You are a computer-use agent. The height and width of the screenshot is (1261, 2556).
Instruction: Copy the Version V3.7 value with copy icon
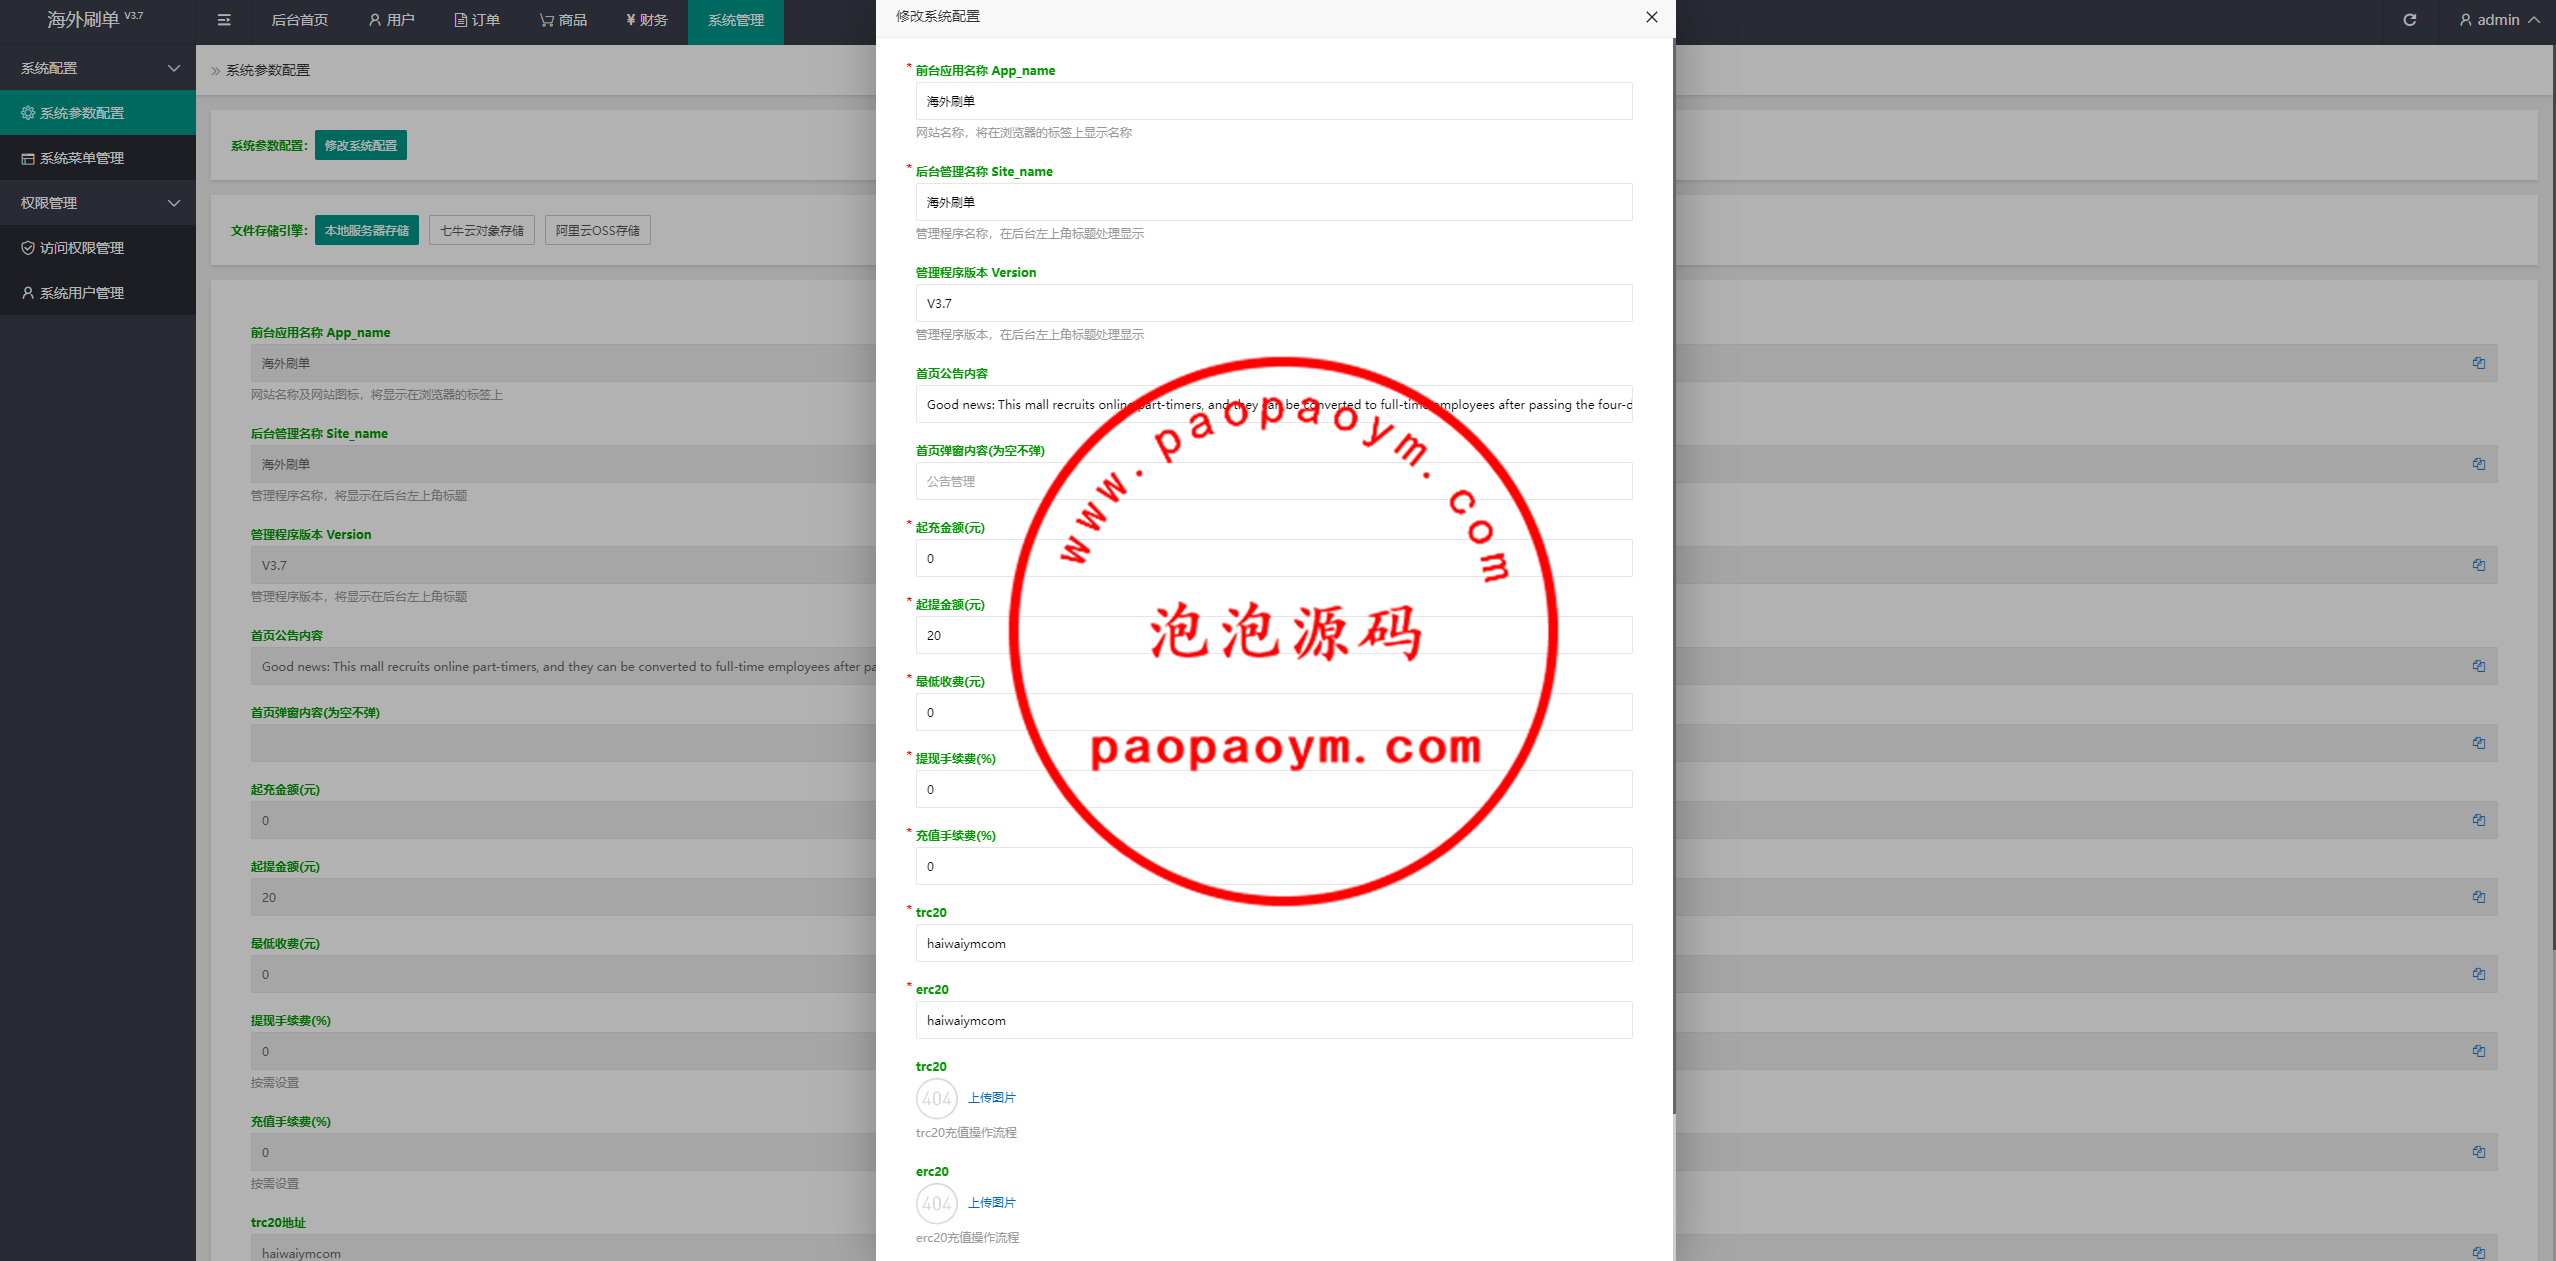click(x=2479, y=565)
